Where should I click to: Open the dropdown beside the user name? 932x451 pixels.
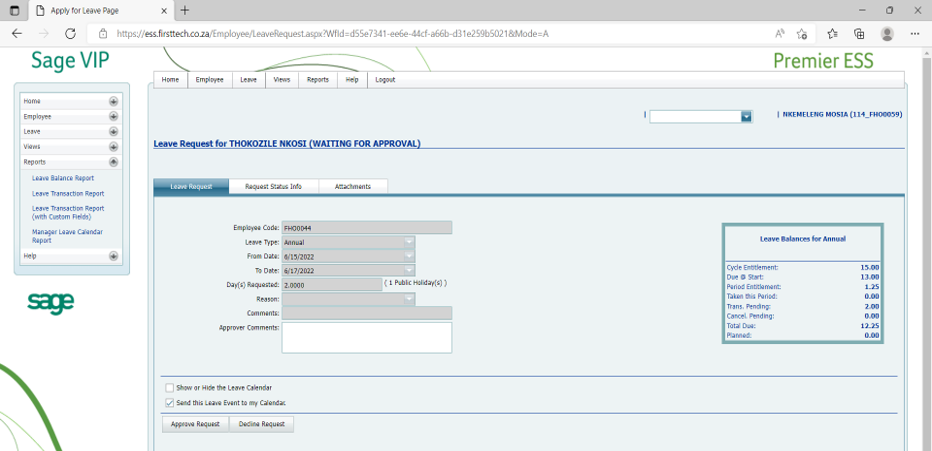[x=746, y=117]
